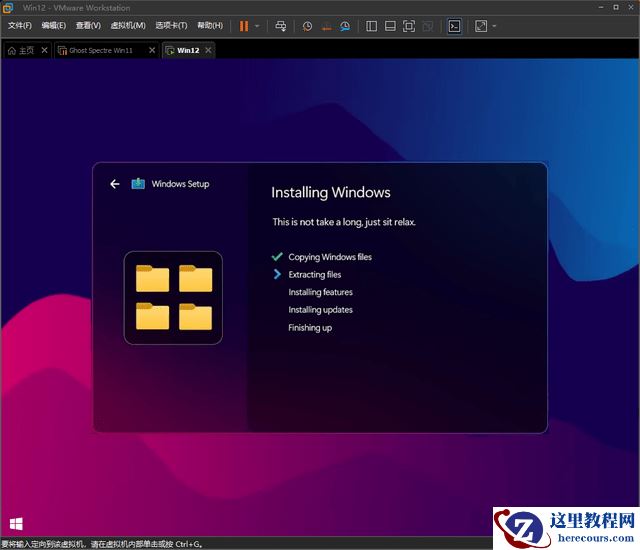The height and width of the screenshot is (550, 640).
Task: Open the console view icon
Action: [454, 27]
